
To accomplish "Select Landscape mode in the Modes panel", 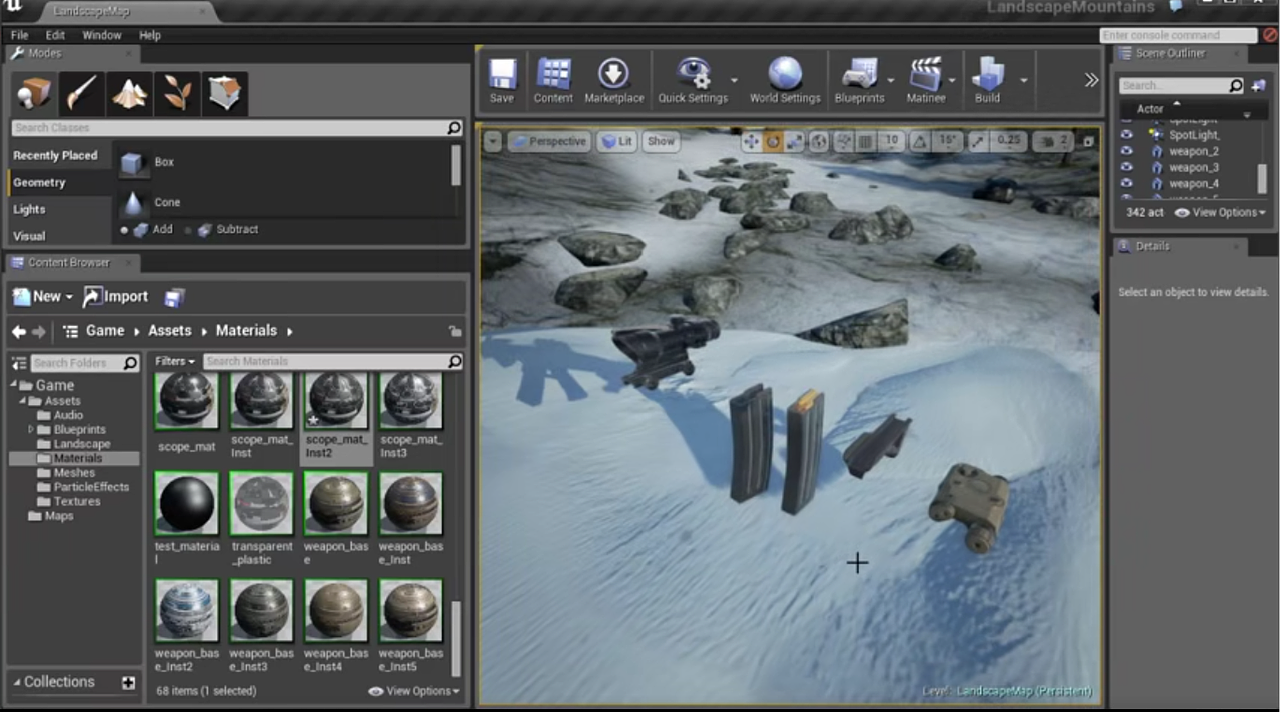I will 131,93.
